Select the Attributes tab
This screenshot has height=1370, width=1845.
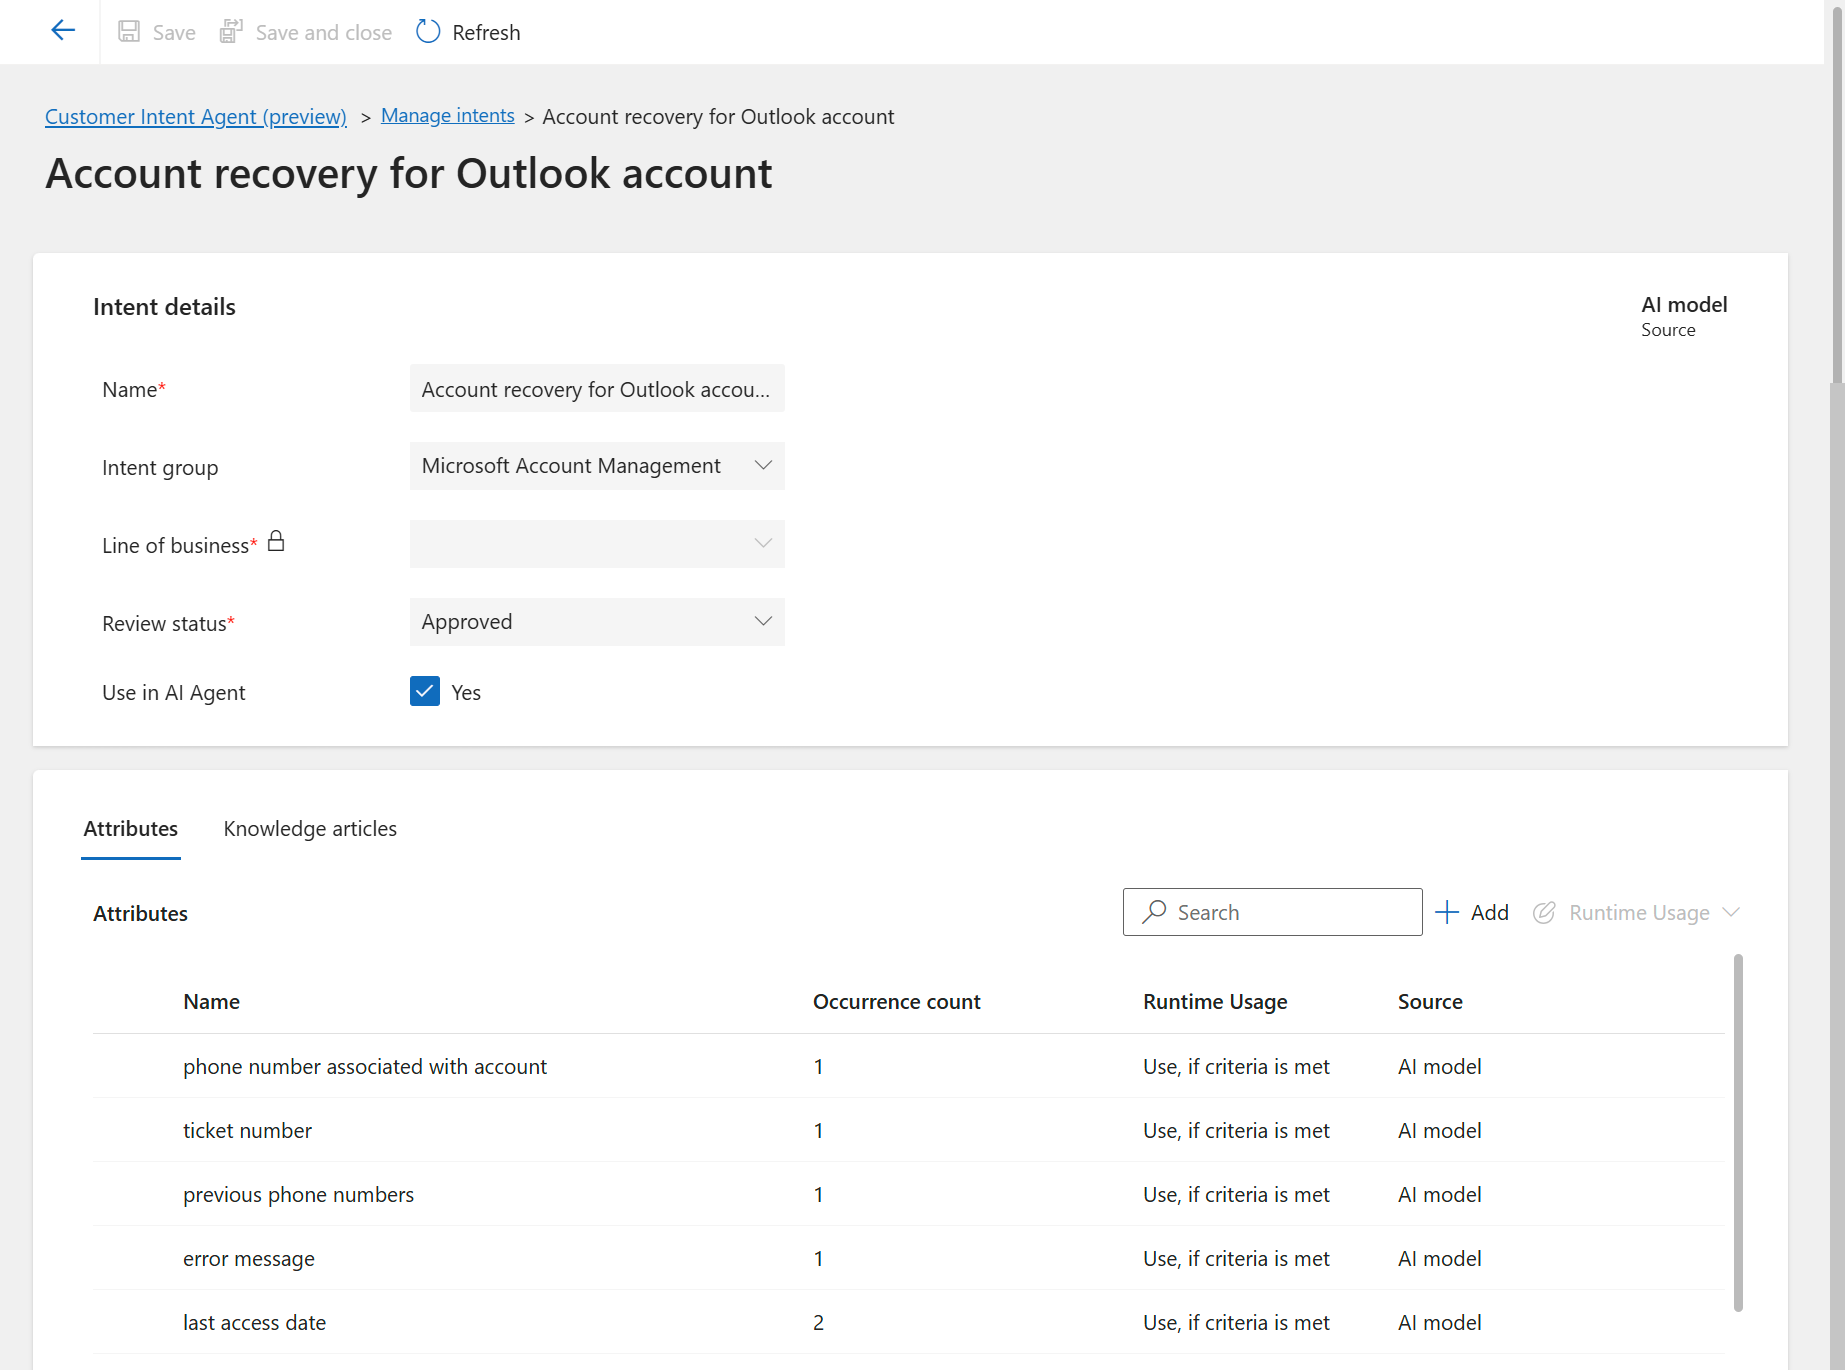(x=131, y=829)
